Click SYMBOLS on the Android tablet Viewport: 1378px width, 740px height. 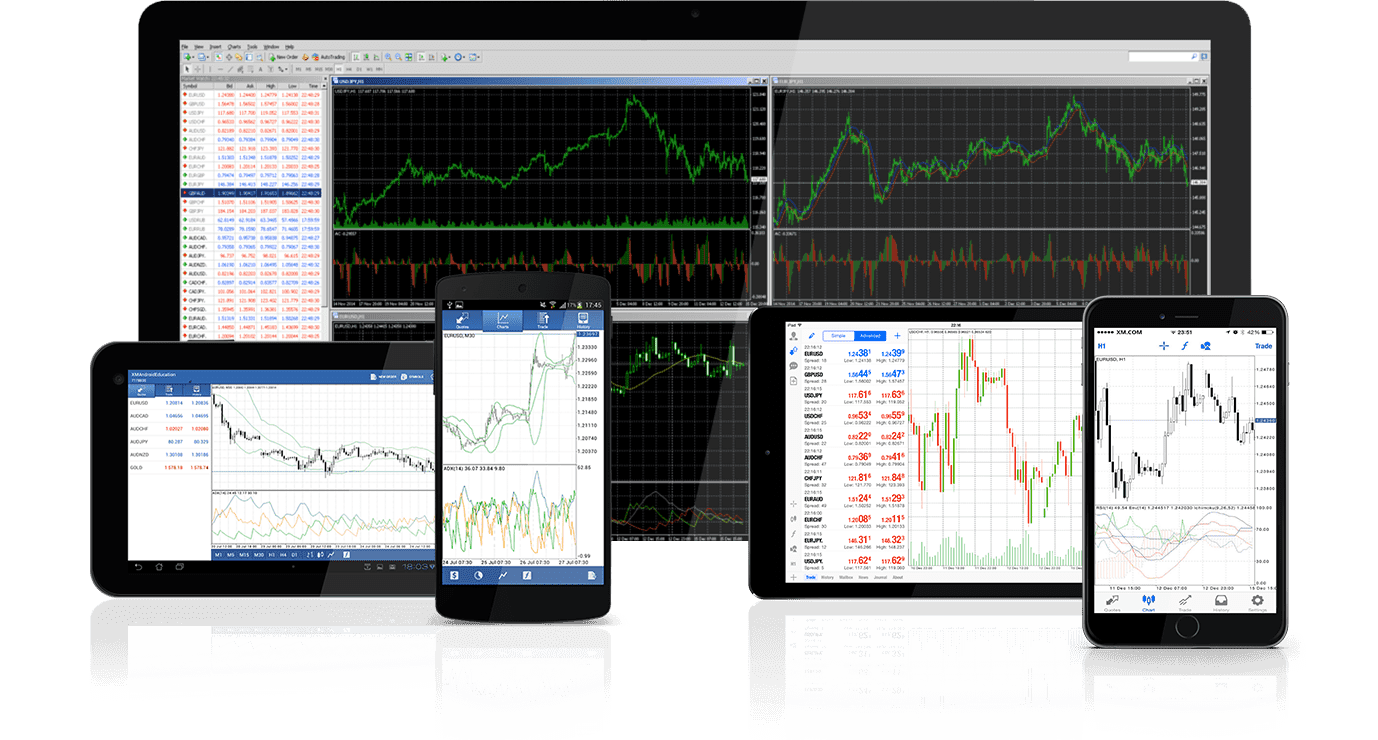pyautogui.click(x=413, y=376)
